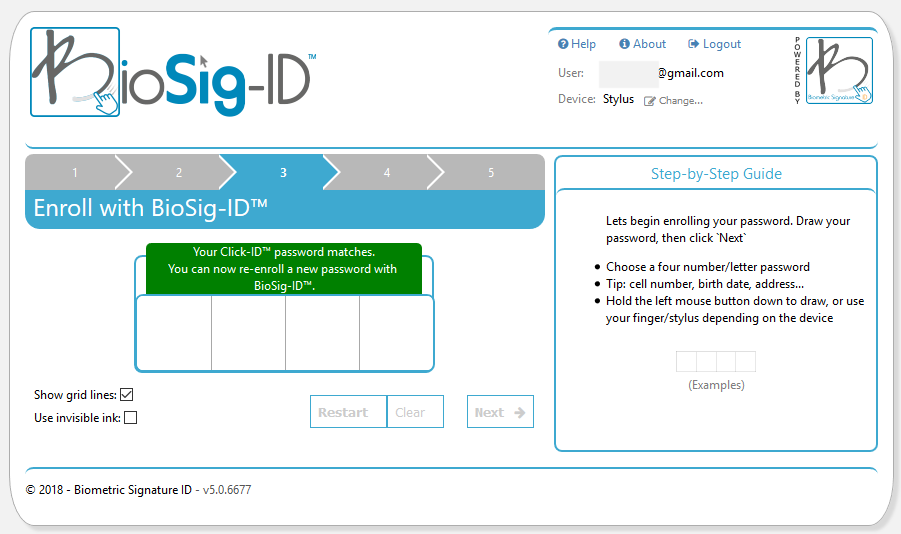Enable the Use invisible ink checkbox
901x534 pixels.
click(130, 418)
